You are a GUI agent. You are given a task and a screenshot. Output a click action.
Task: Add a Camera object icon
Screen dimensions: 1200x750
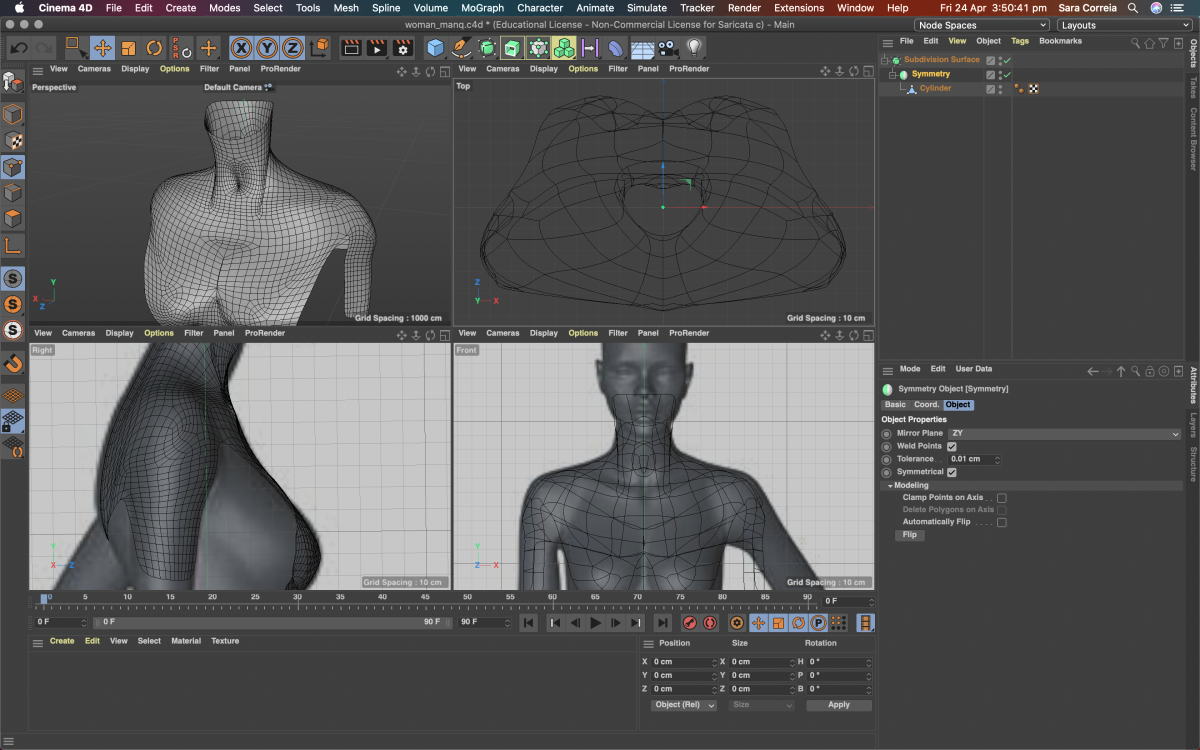668,48
